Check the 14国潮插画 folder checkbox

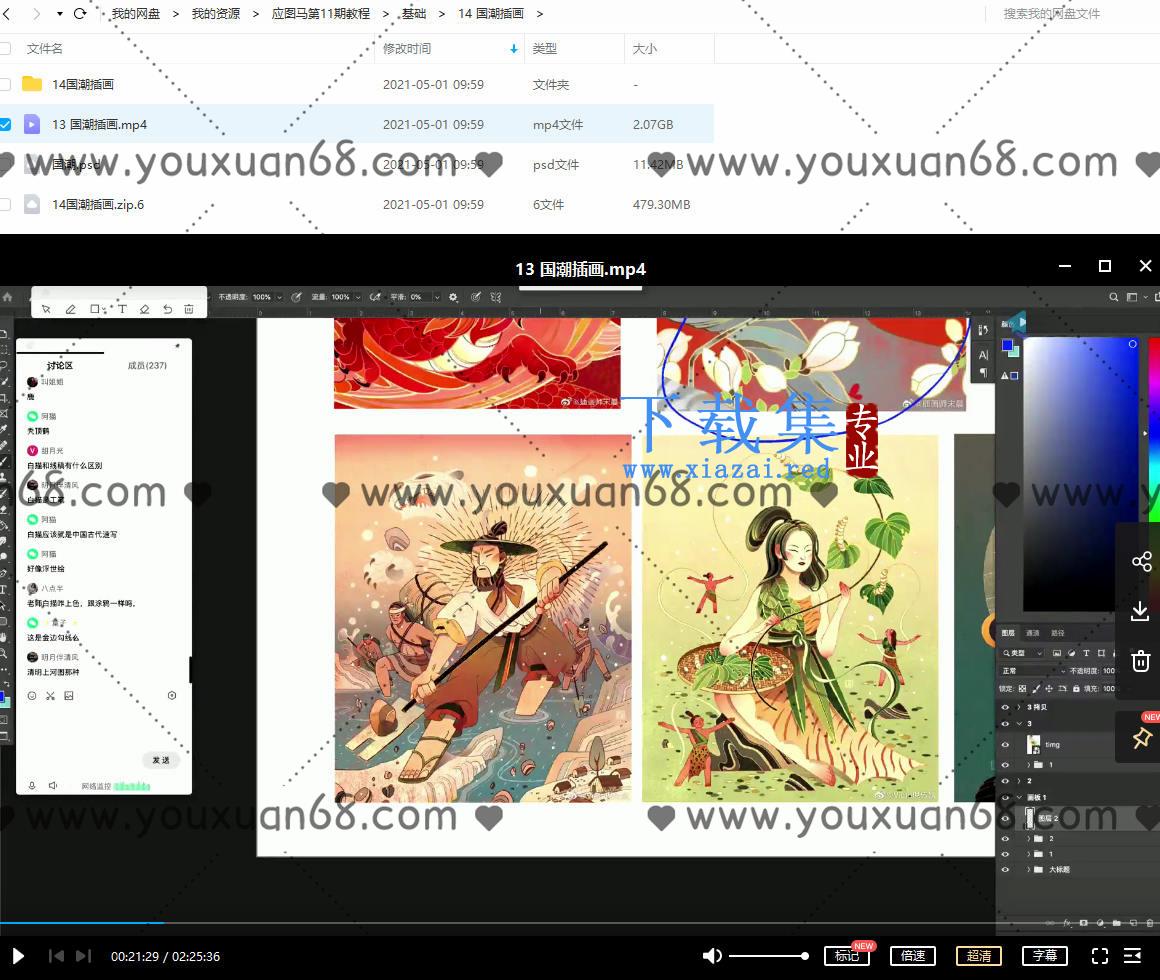coord(5,84)
